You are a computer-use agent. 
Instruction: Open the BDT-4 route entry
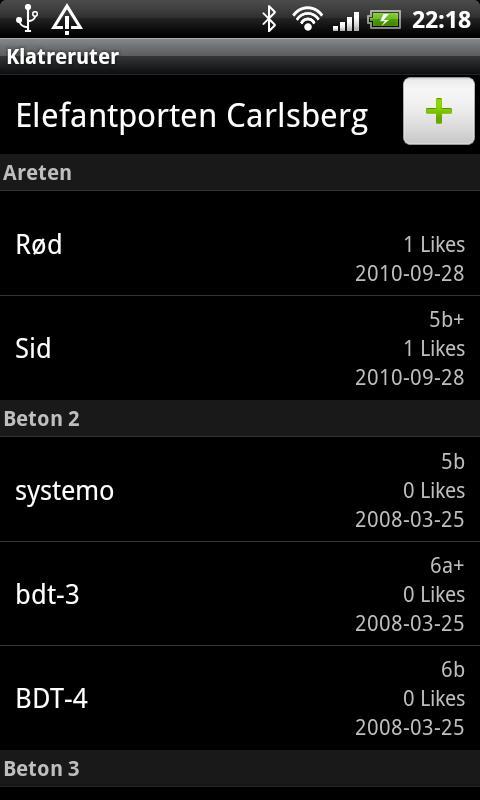[x=240, y=698]
